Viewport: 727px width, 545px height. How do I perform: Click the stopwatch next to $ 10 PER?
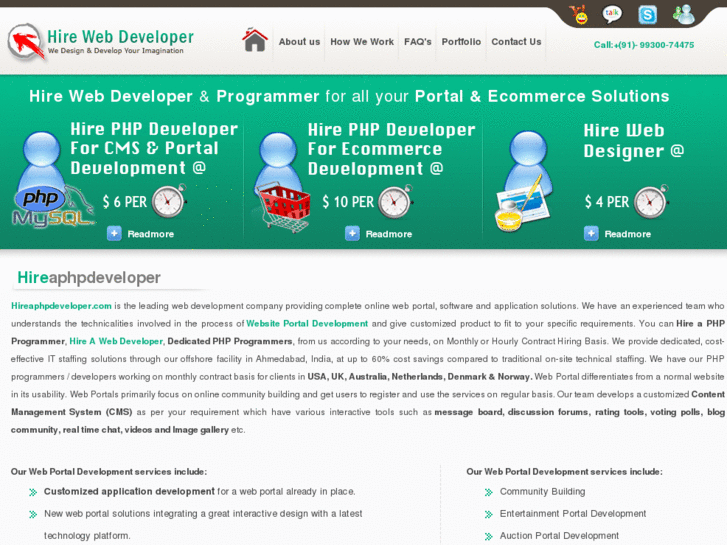395,202
